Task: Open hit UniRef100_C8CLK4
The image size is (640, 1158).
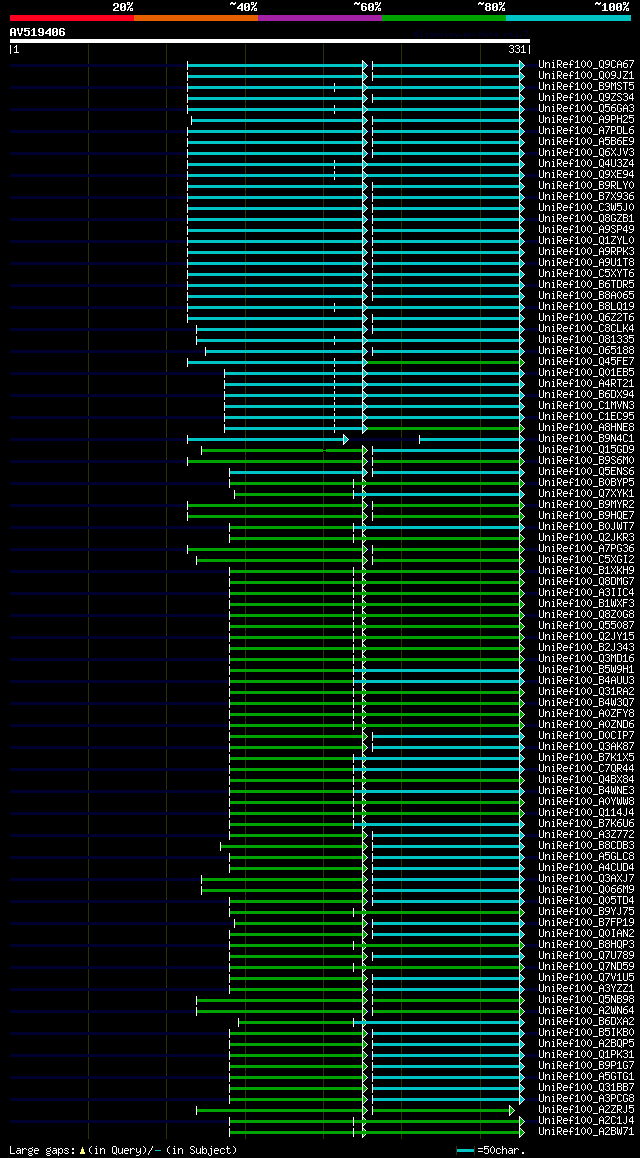Action: point(586,329)
